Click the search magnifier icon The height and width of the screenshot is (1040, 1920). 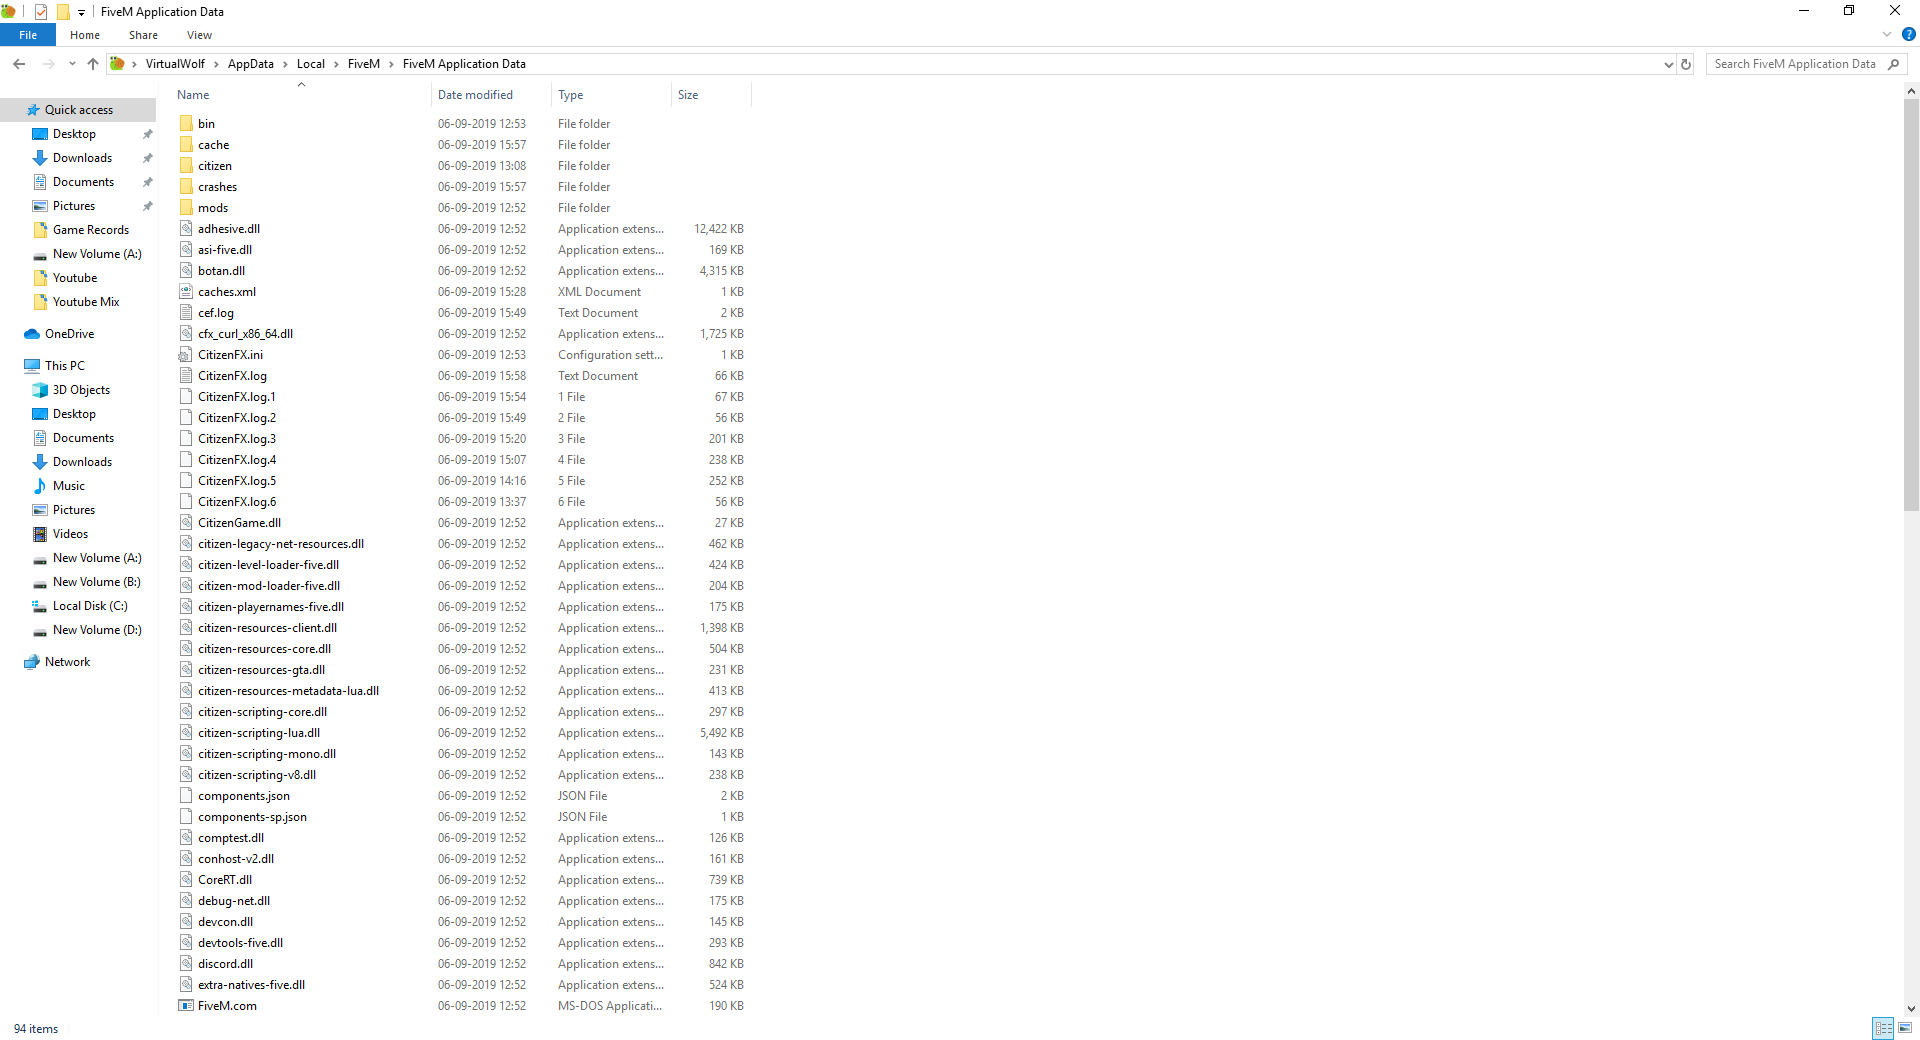[1893, 64]
